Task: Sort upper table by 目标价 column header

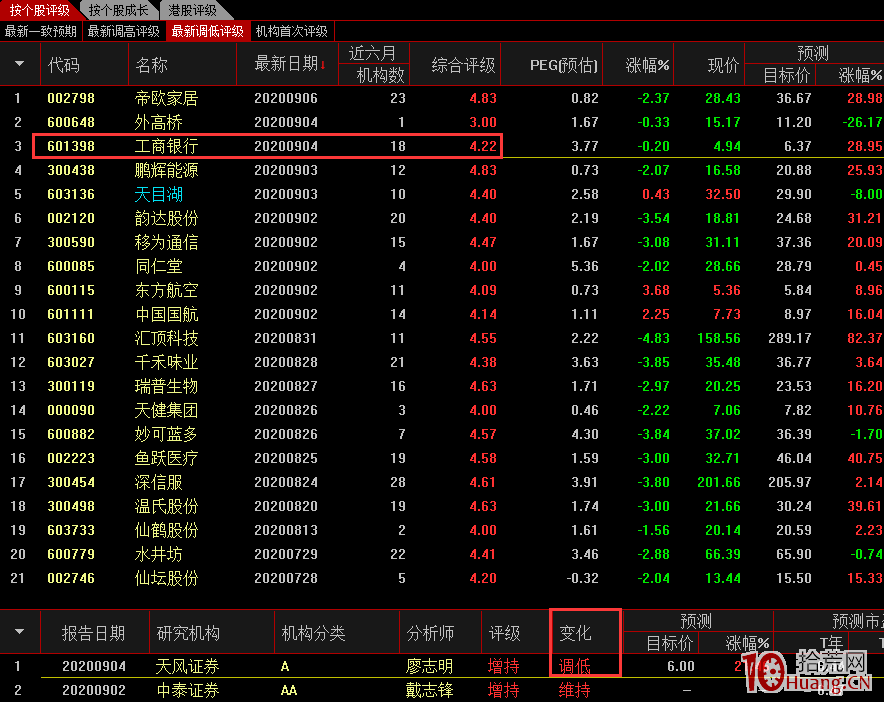Action: pos(786,75)
